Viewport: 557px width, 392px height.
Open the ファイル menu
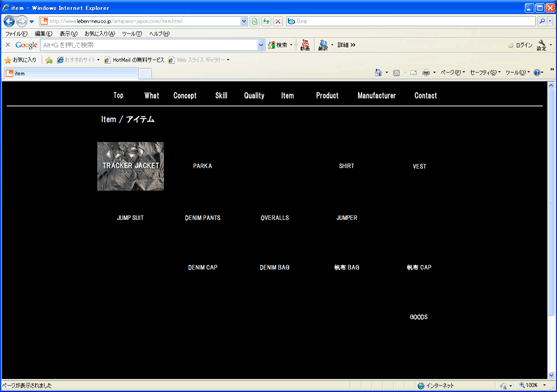click(x=16, y=34)
